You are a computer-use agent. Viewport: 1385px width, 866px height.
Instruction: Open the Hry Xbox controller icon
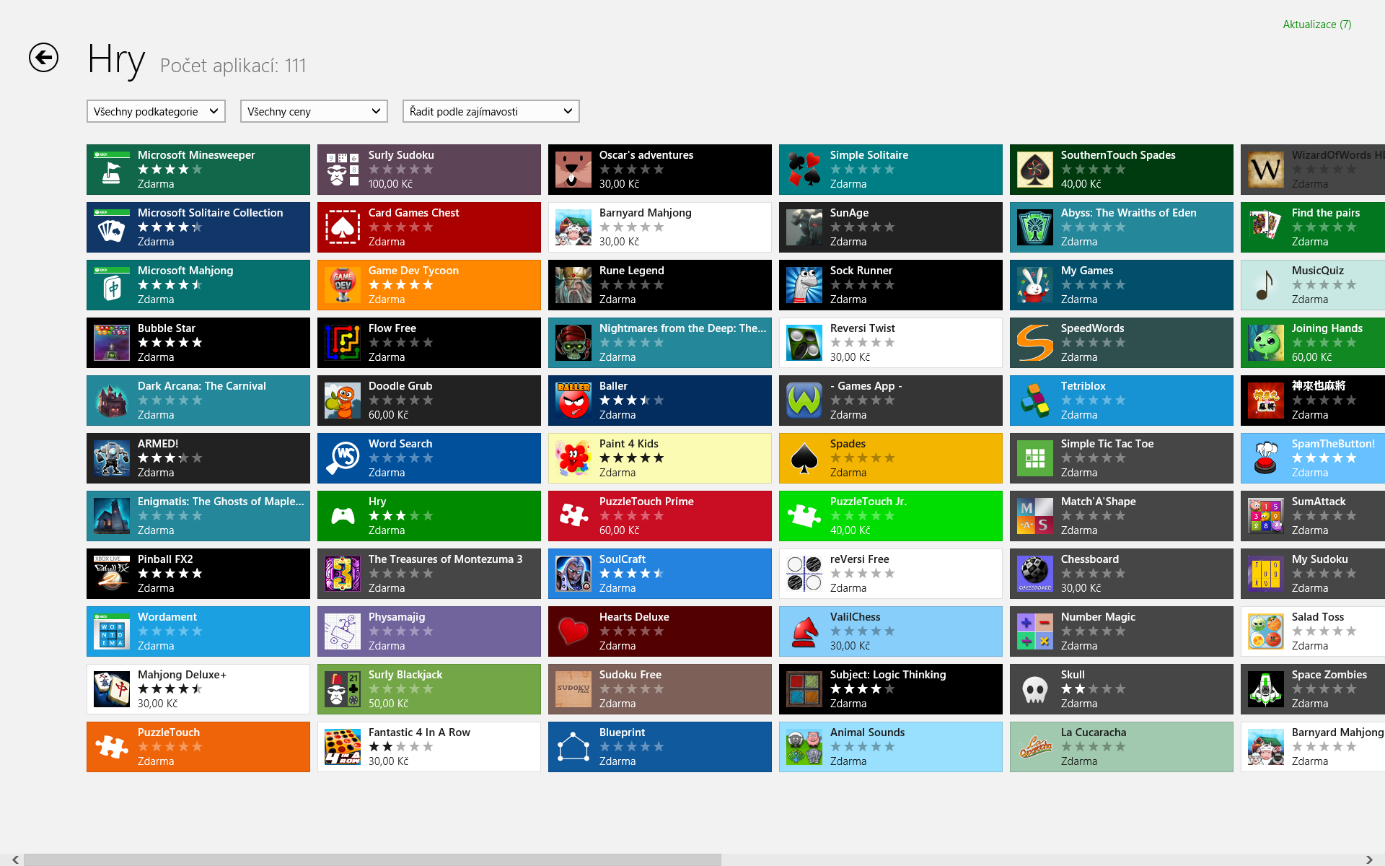343,516
